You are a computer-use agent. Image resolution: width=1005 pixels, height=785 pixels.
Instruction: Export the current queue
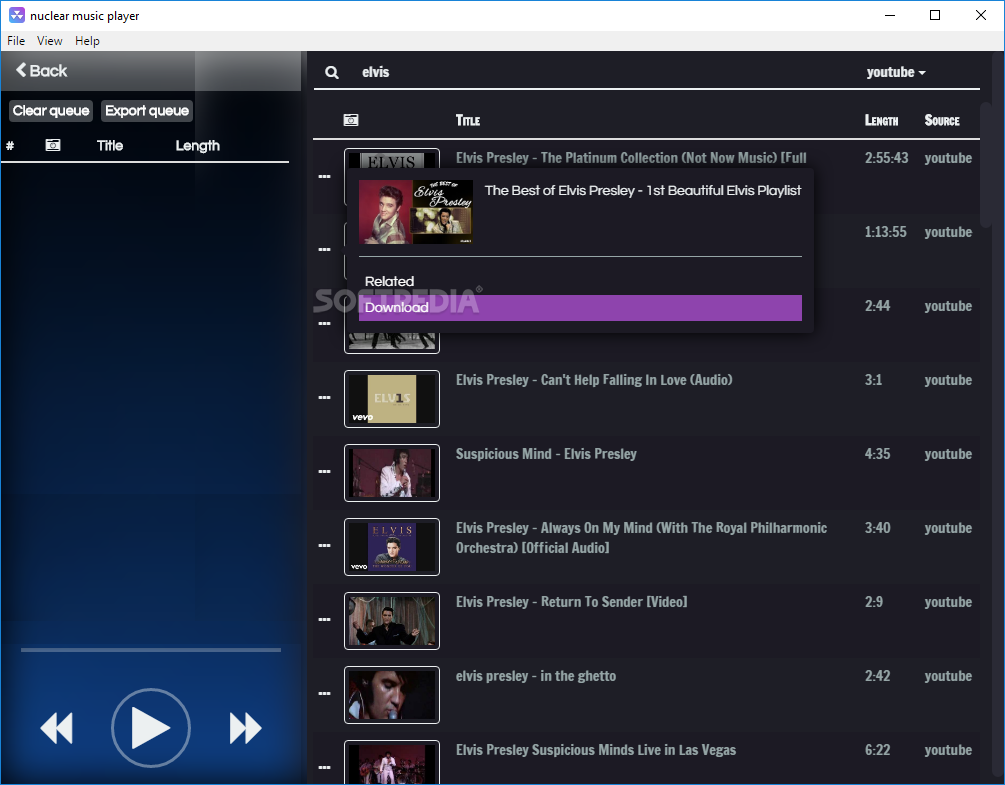(x=147, y=111)
